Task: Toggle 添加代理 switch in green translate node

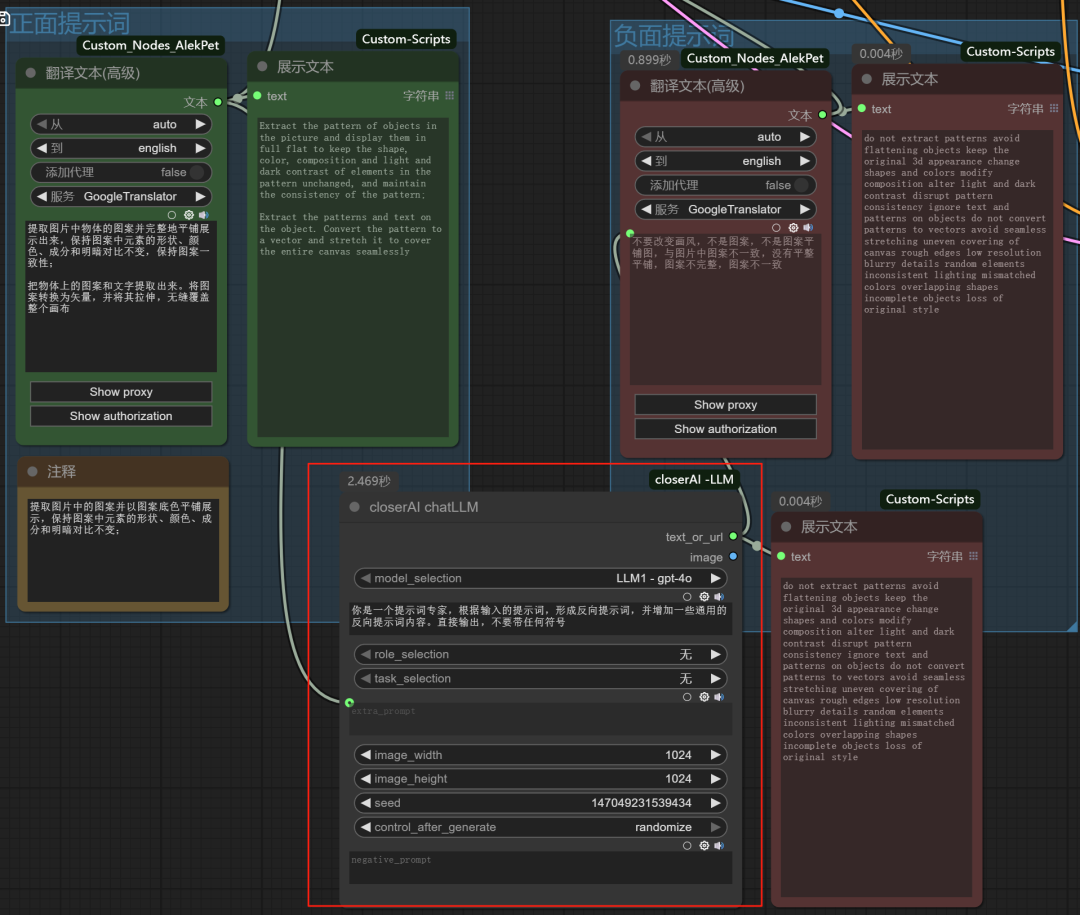Action: tap(197, 172)
